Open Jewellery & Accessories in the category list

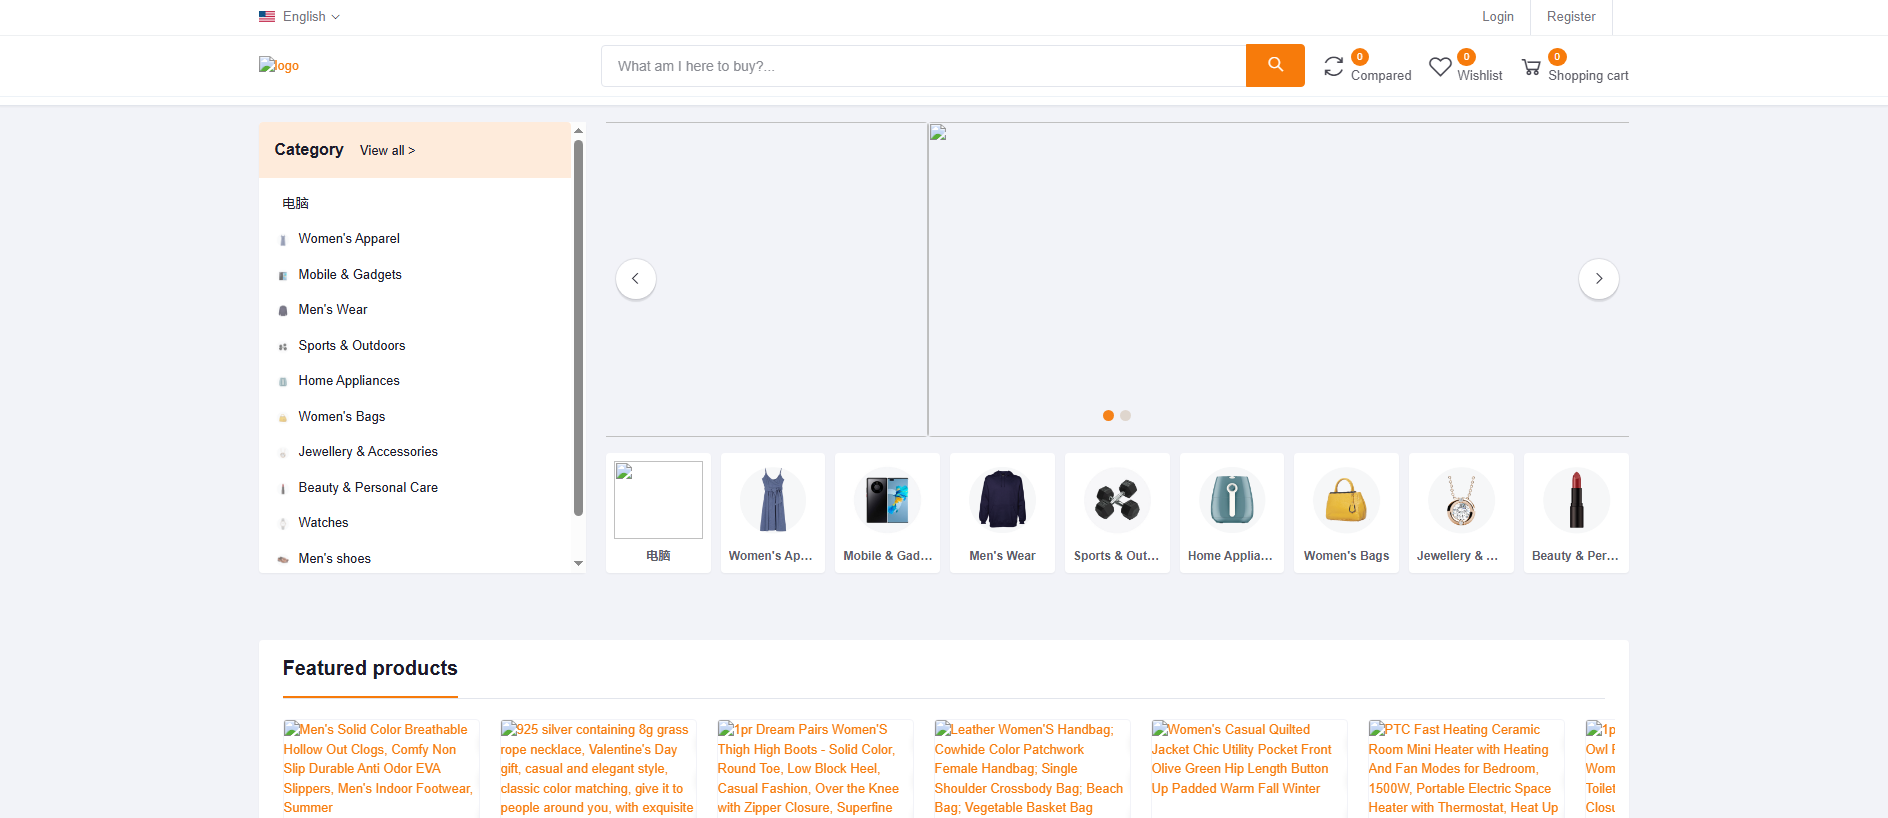[368, 452]
